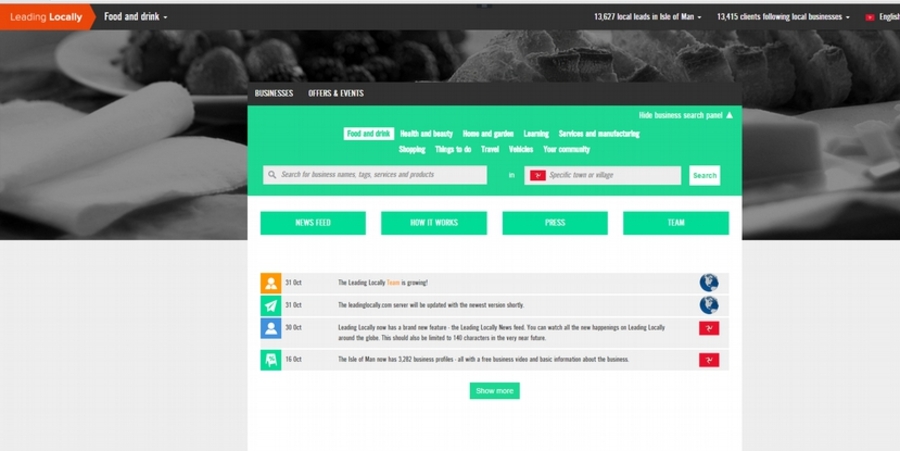Image resolution: width=900 pixels, height=451 pixels.
Task: Select Home and garden category
Action: tap(488, 134)
